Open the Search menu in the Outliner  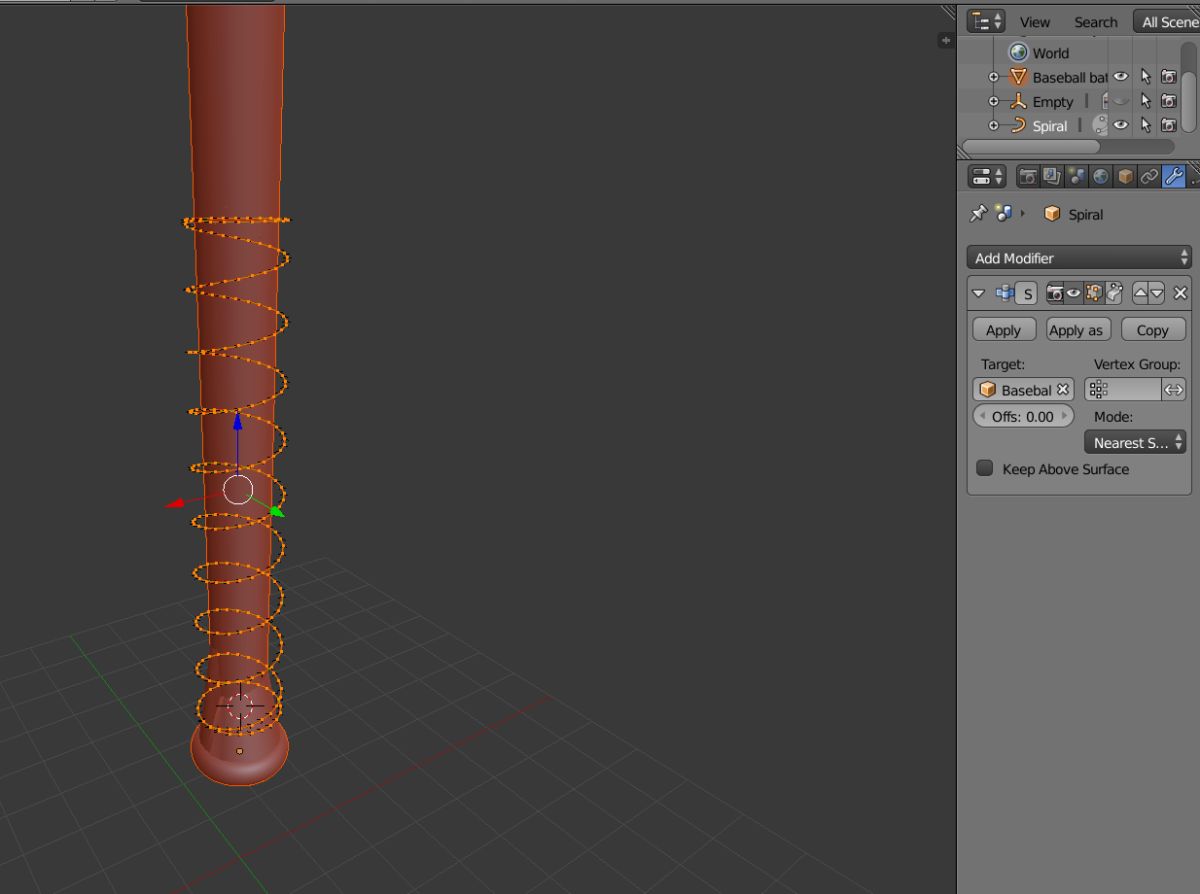(1096, 22)
